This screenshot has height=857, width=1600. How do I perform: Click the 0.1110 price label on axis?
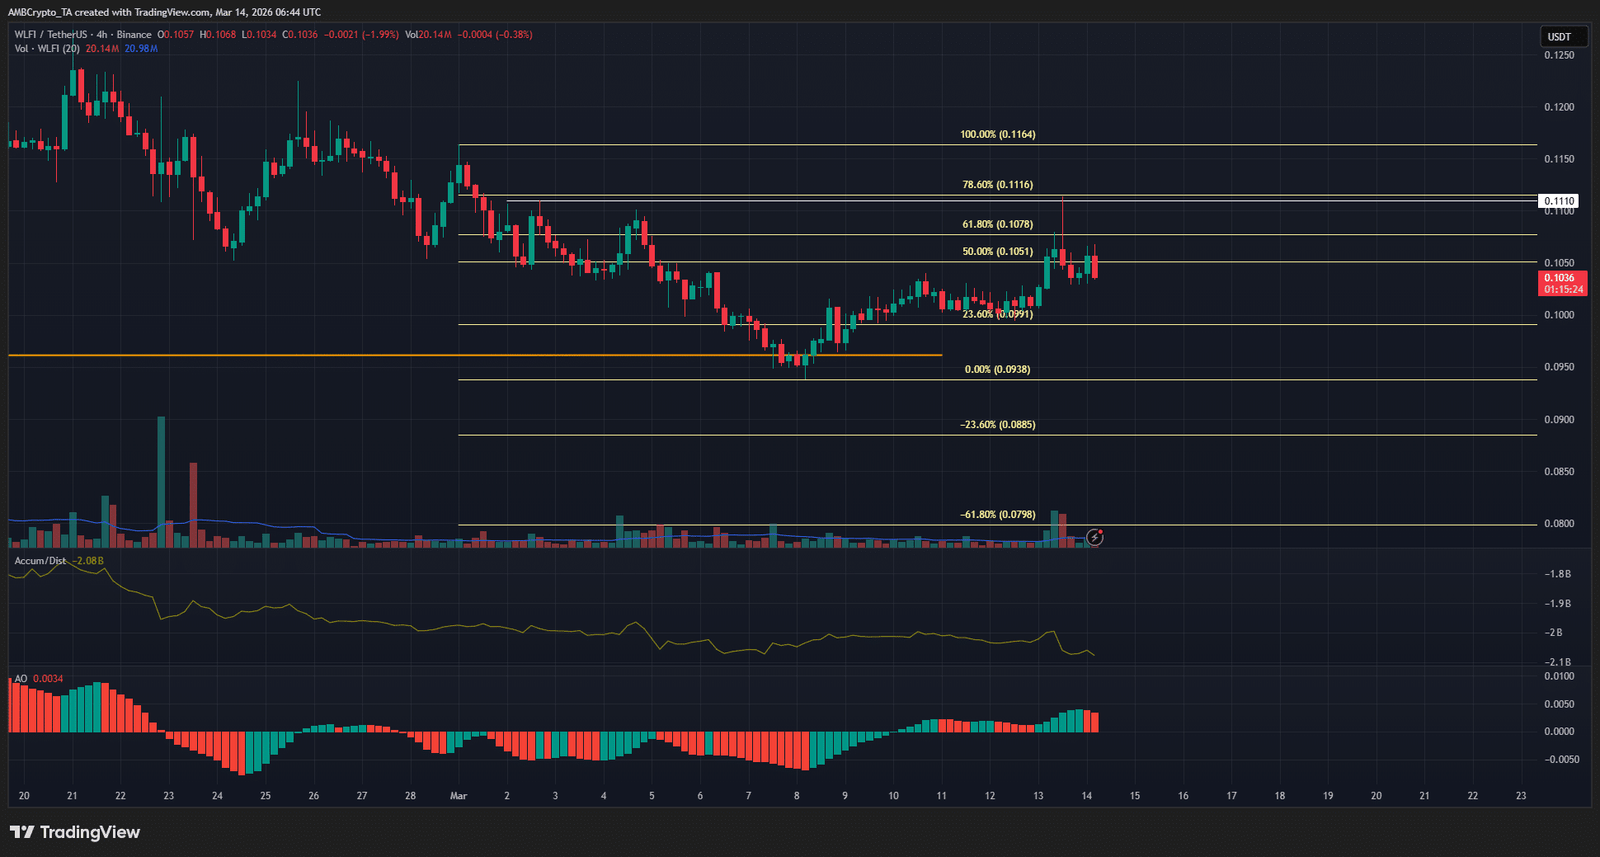[1558, 201]
